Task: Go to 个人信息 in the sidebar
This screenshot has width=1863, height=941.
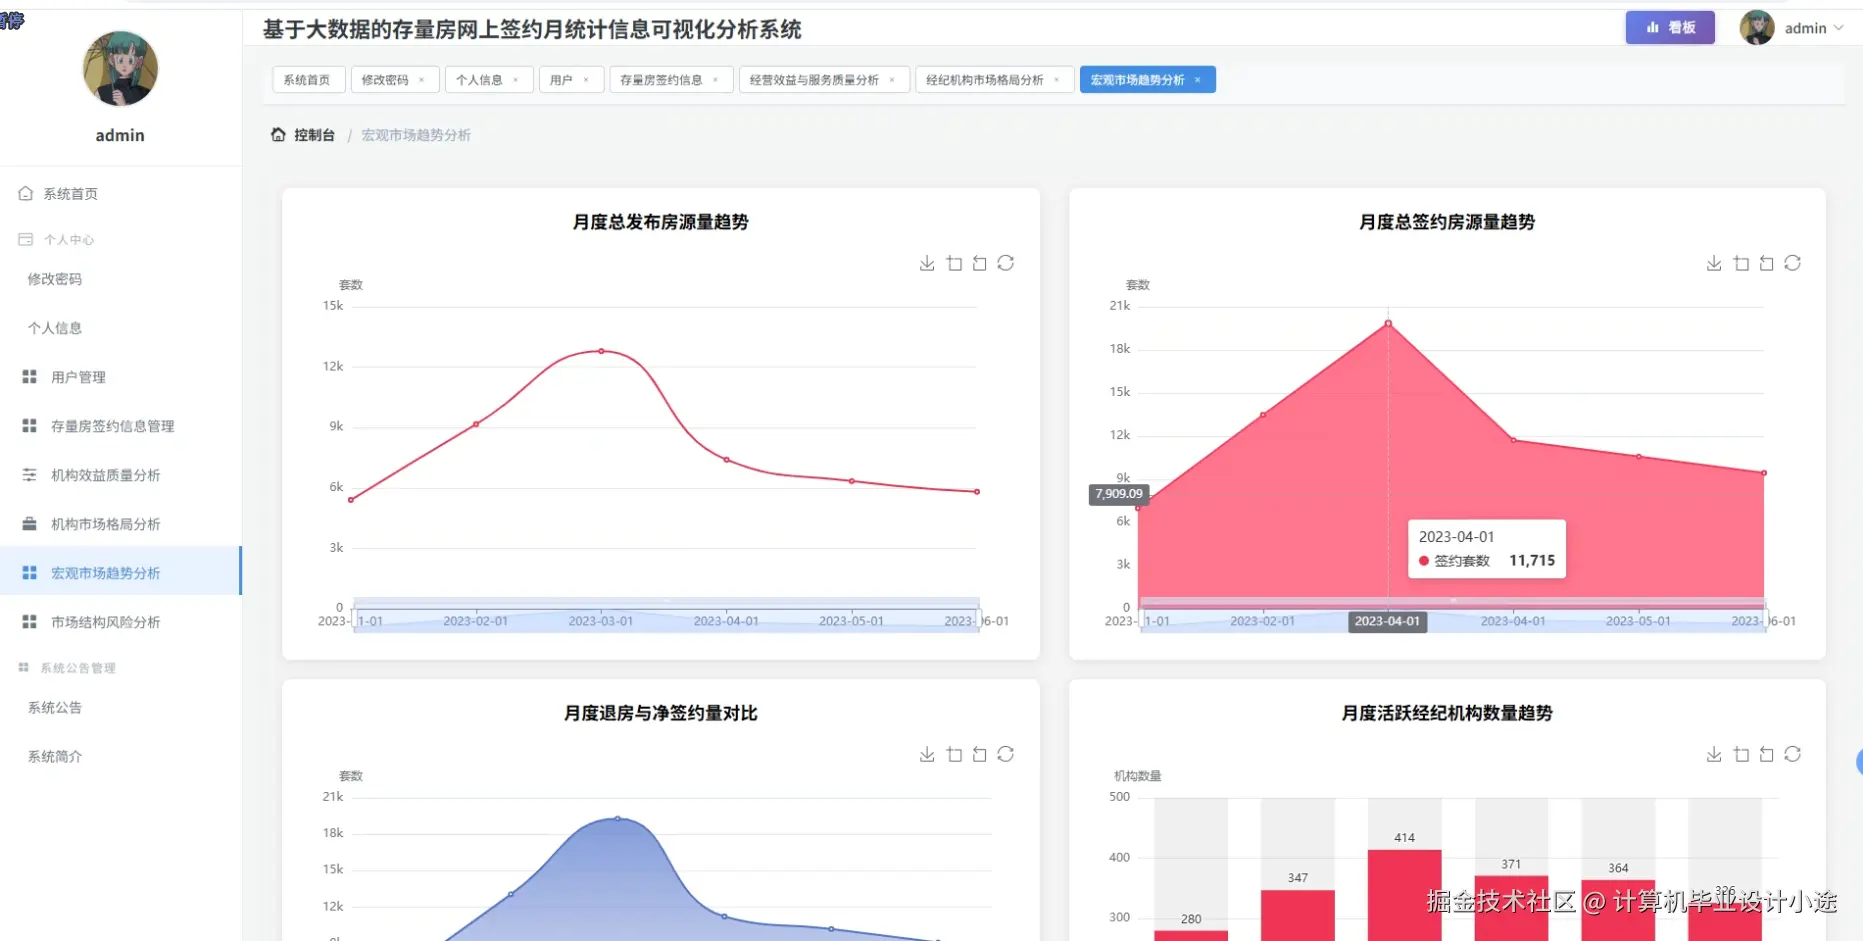Action: coord(120,328)
